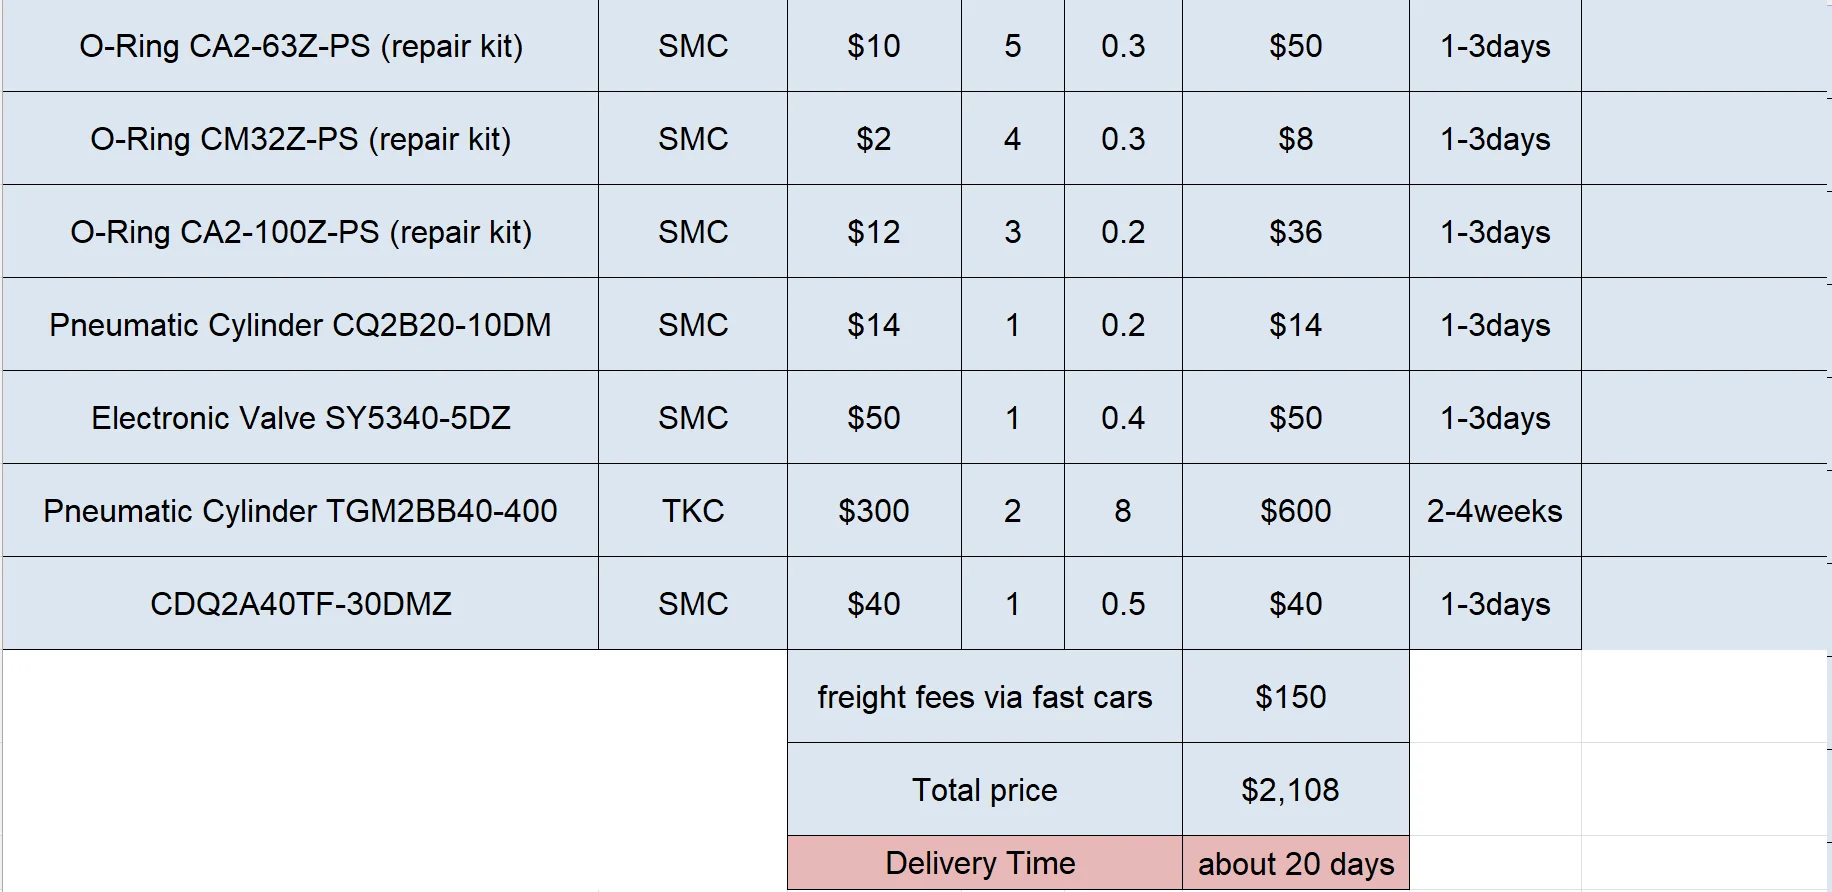Screen dimensions: 1832x892
Task: Click the $600 amount cell
Action: click(1296, 511)
